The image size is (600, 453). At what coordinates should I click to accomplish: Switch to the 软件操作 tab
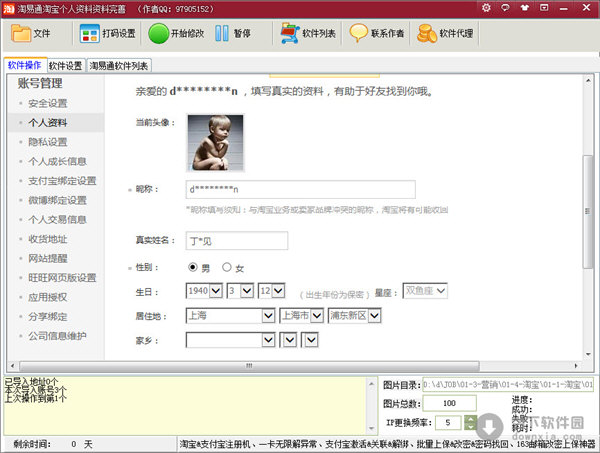24,65
